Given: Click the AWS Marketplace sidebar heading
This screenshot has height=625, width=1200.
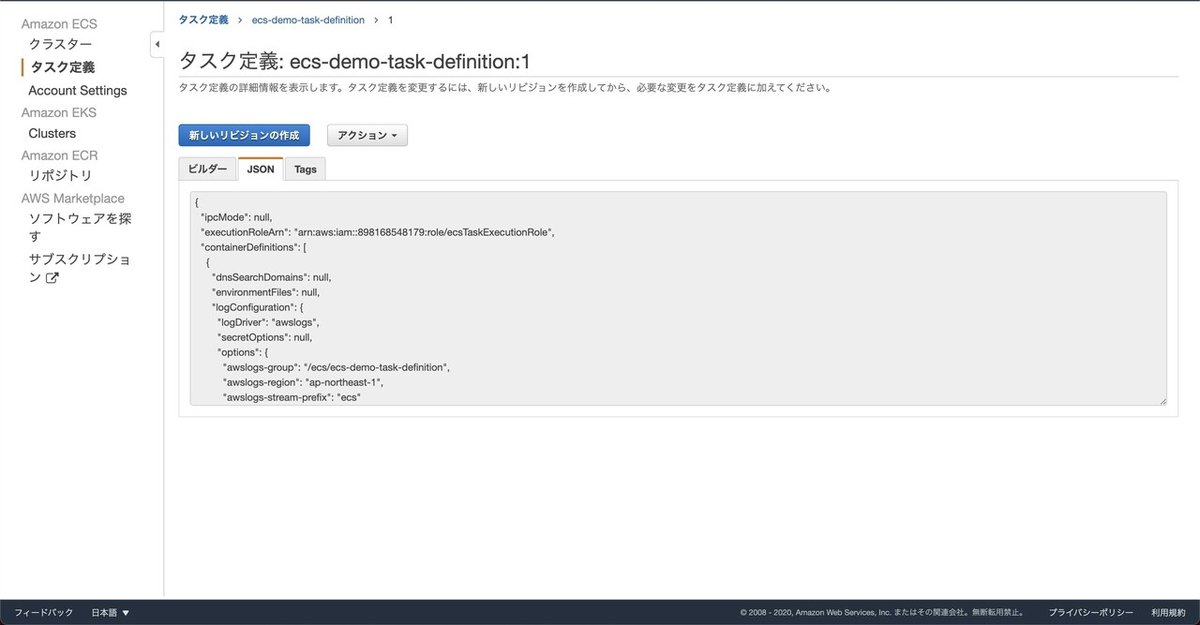Looking at the screenshot, I should click(x=73, y=198).
